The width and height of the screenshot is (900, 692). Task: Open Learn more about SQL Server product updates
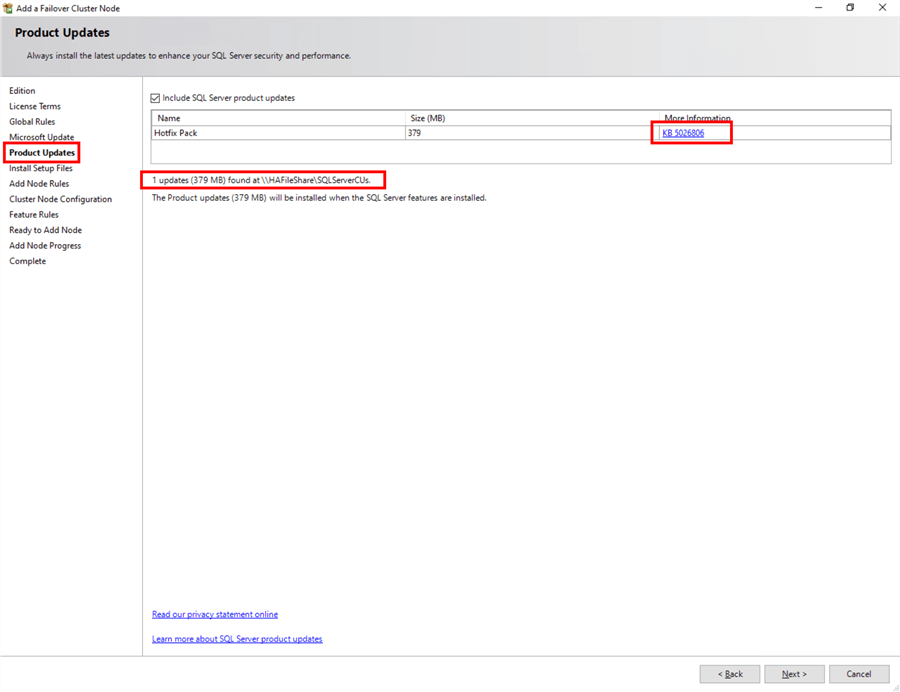(237, 639)
